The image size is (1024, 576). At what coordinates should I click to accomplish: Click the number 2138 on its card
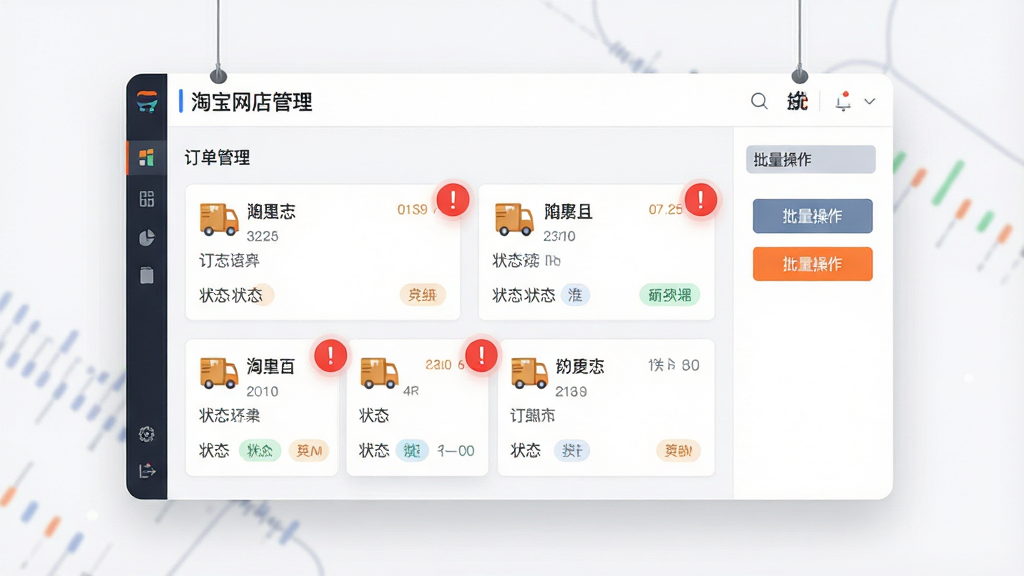571,392
